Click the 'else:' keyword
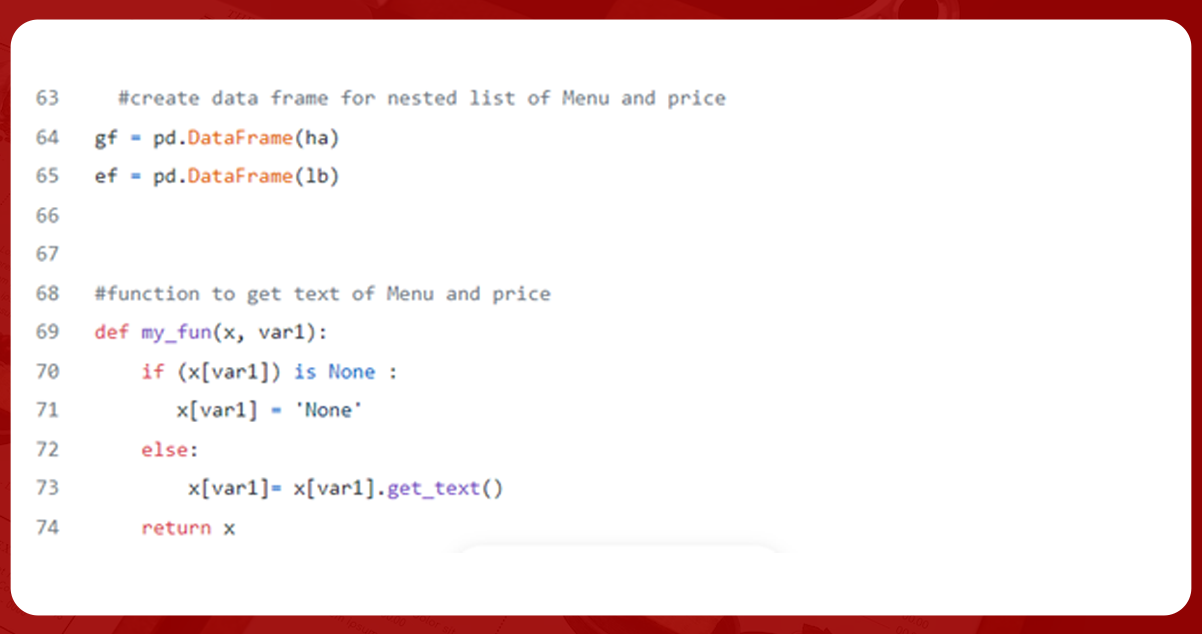Viewport: 1202px width, 634px height. (164, 449)
